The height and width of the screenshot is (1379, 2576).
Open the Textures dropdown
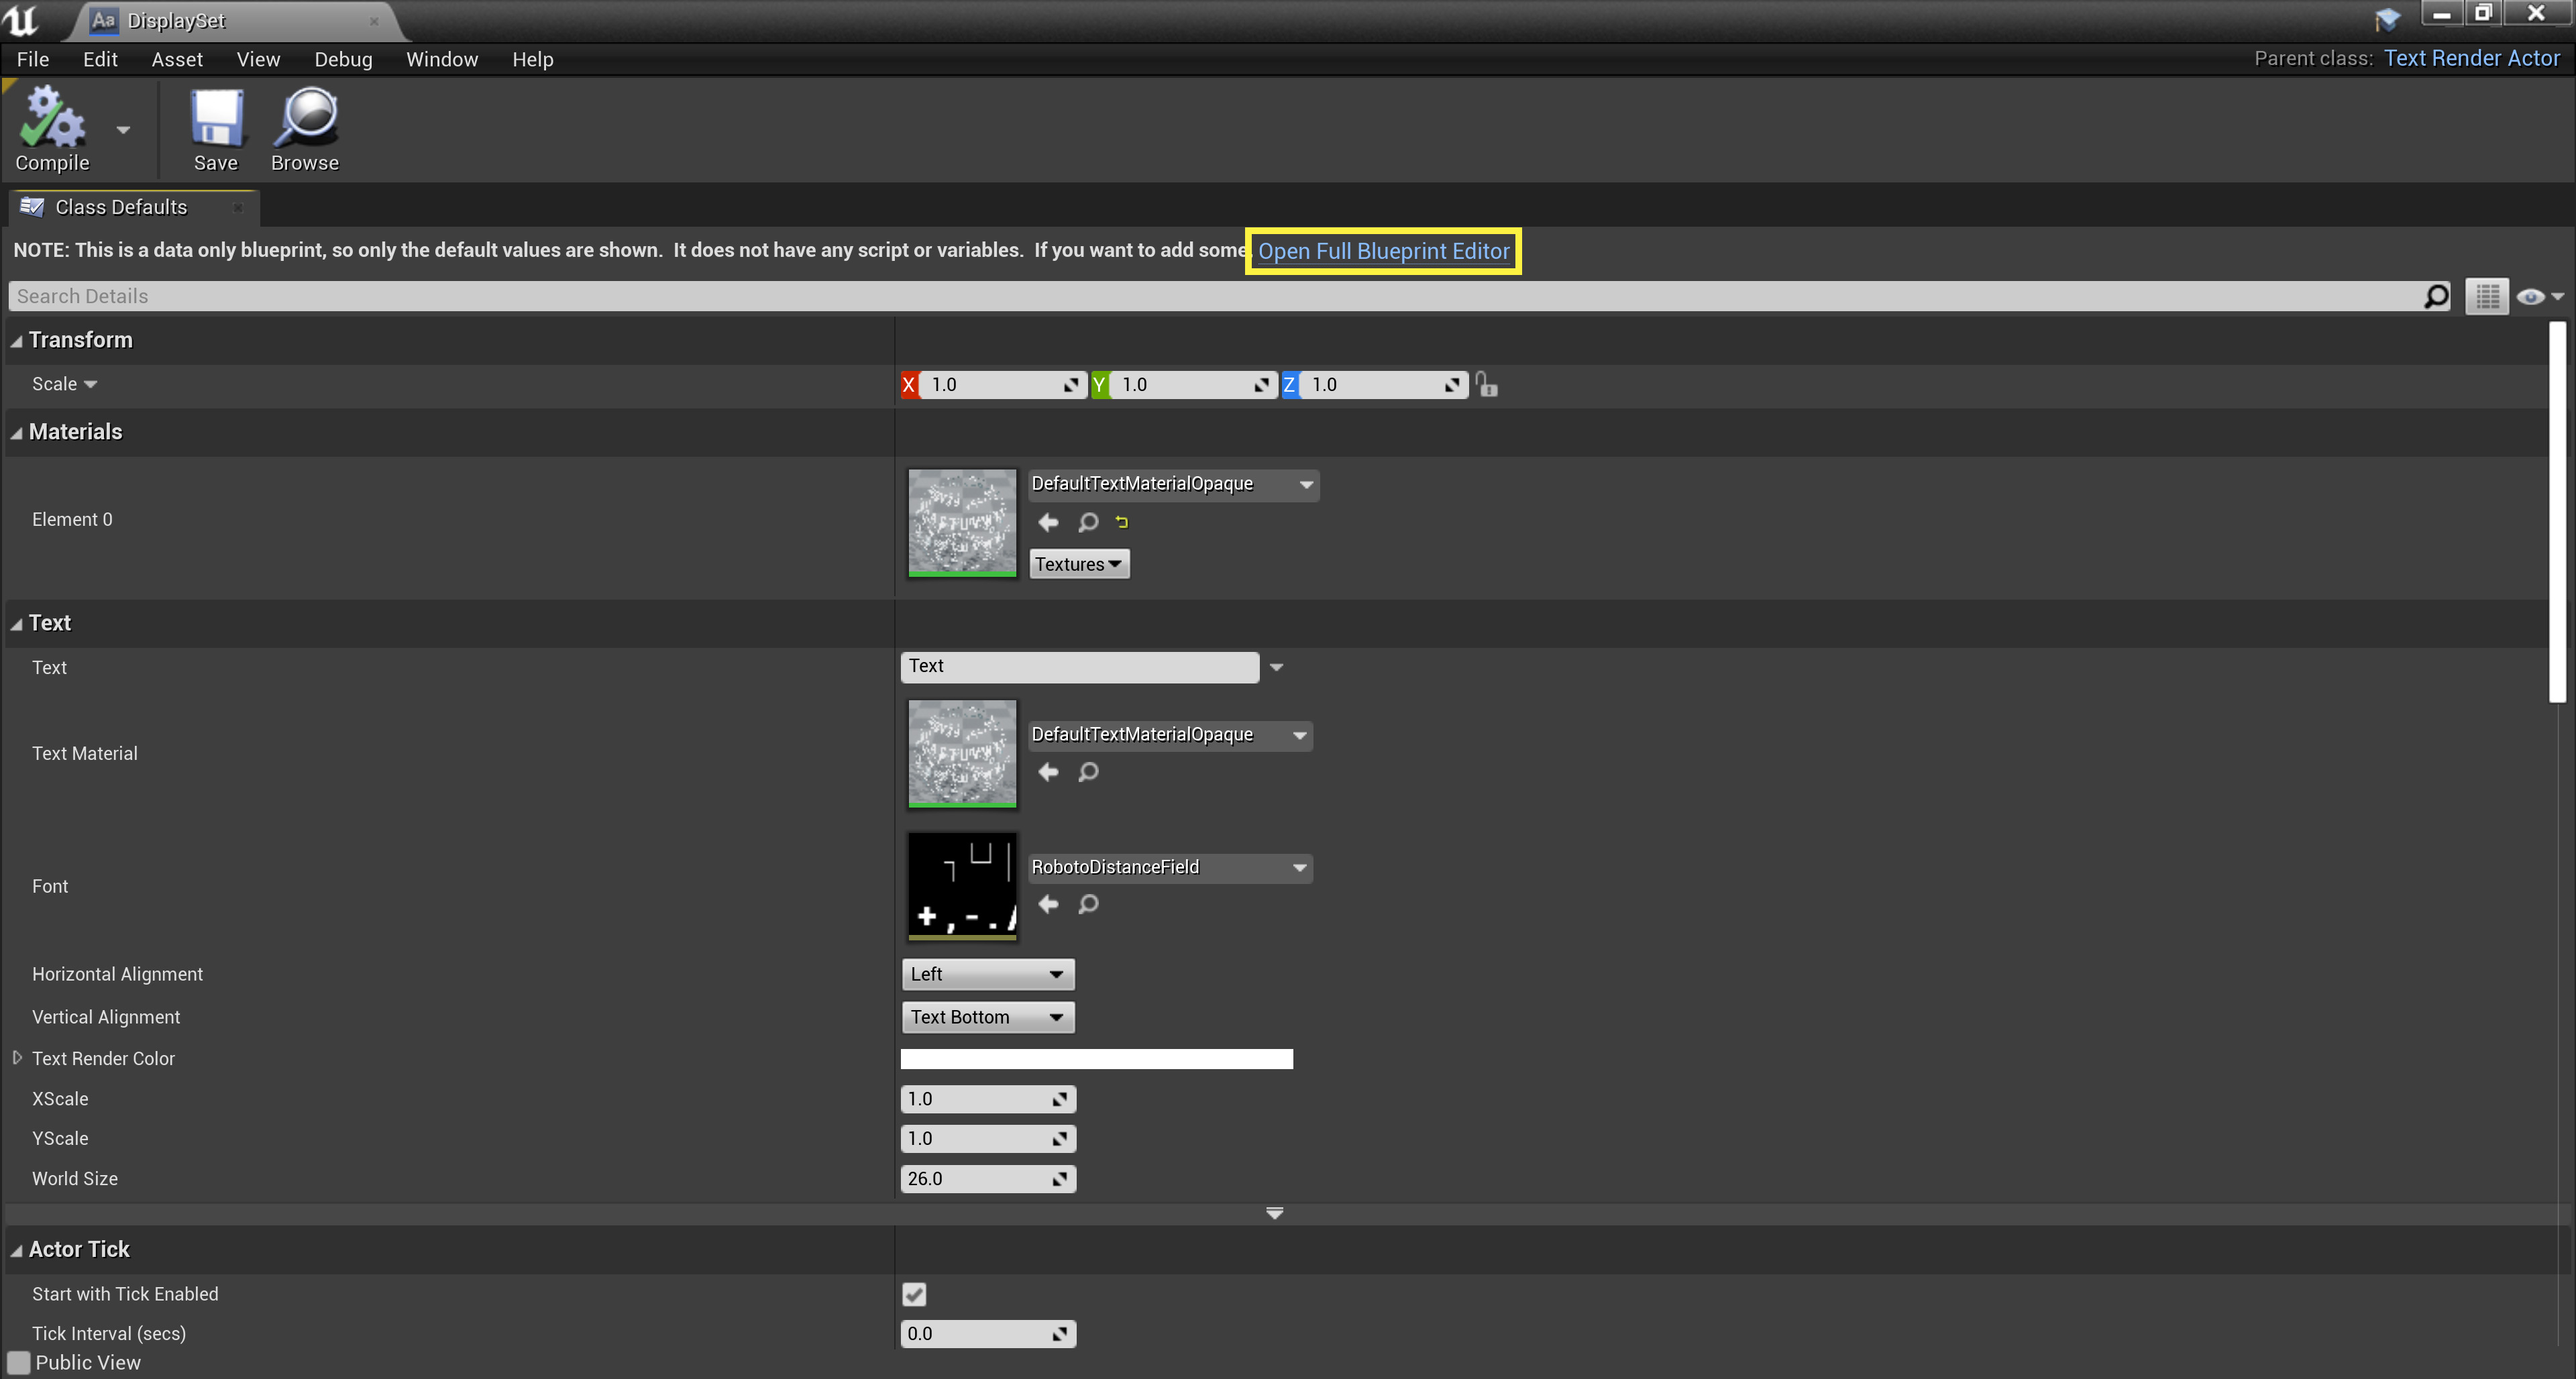(x=1079, y=564)
